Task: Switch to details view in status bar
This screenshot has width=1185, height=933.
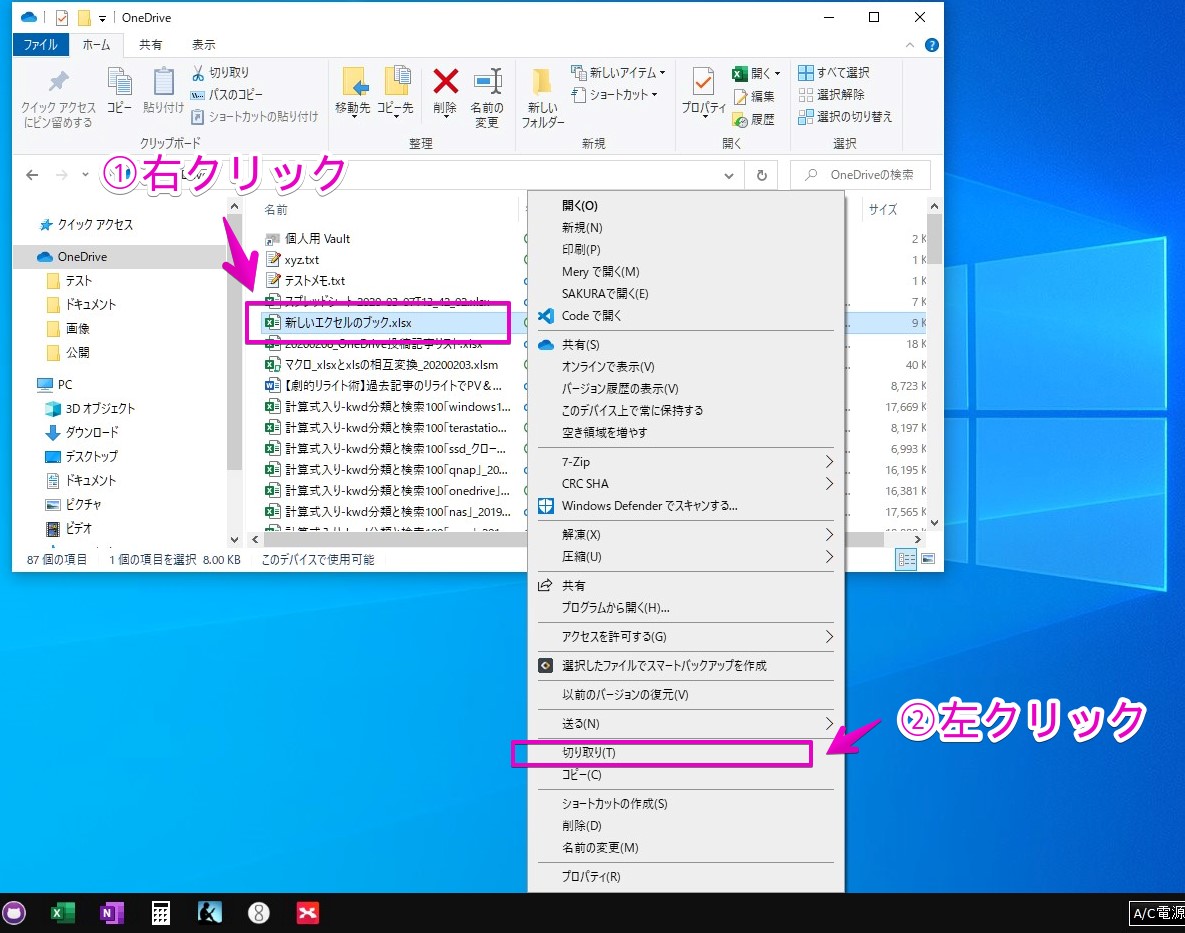Action: (905, 559)
